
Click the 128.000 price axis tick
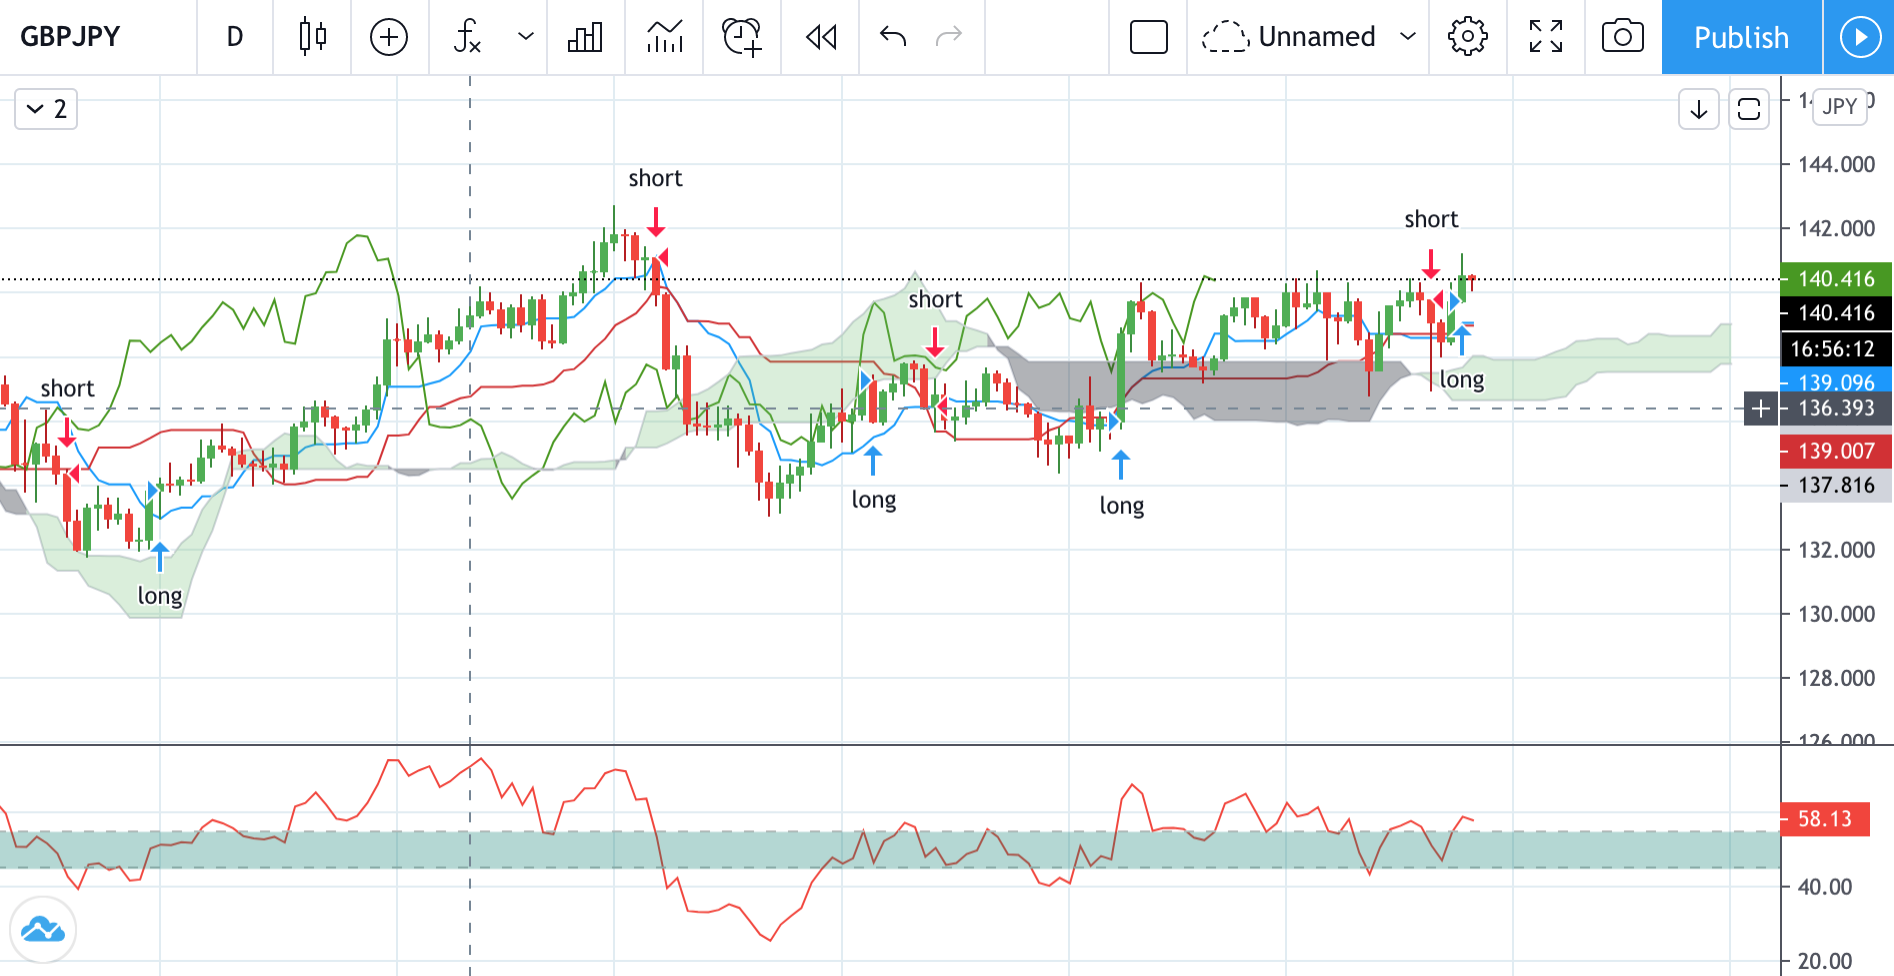(x=1837, y=678)
